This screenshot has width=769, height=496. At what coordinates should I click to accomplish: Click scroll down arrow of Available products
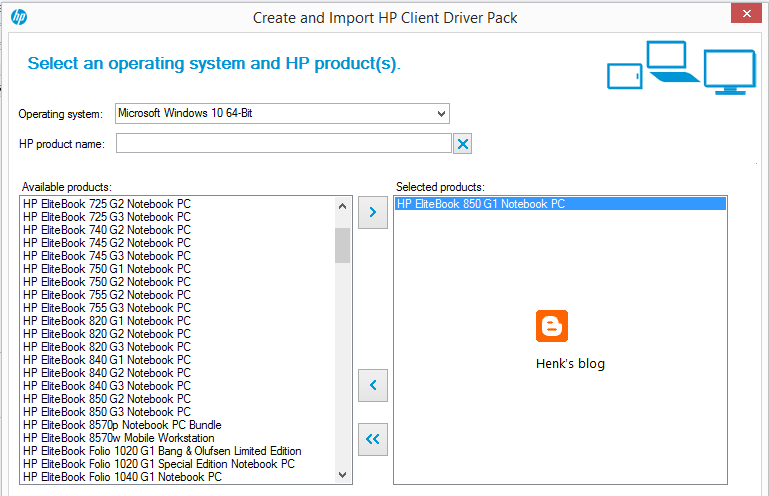tap(343, 474)
